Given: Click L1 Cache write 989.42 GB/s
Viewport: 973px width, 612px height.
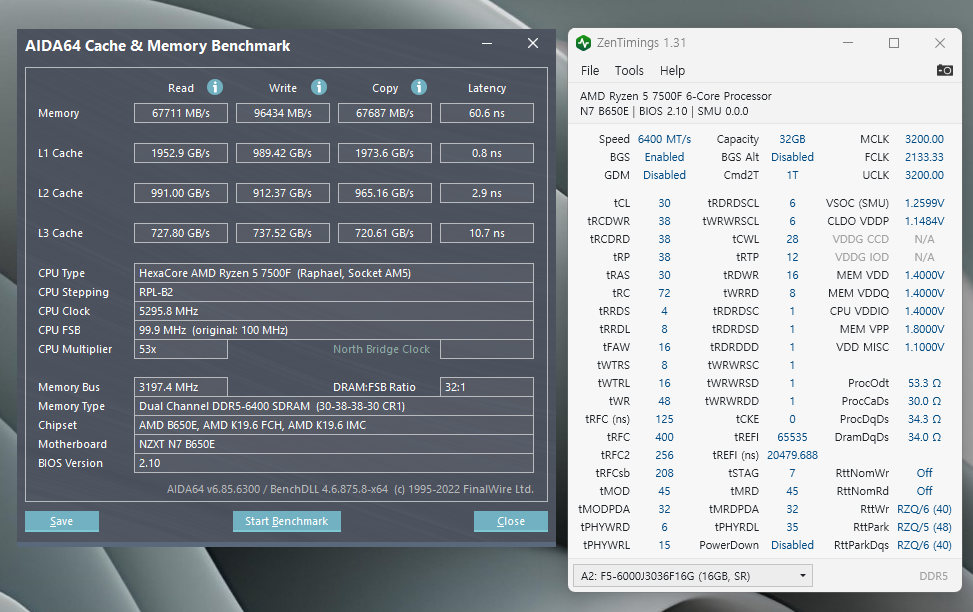Looking at the screenshot, I should click(x=282, y=153).
